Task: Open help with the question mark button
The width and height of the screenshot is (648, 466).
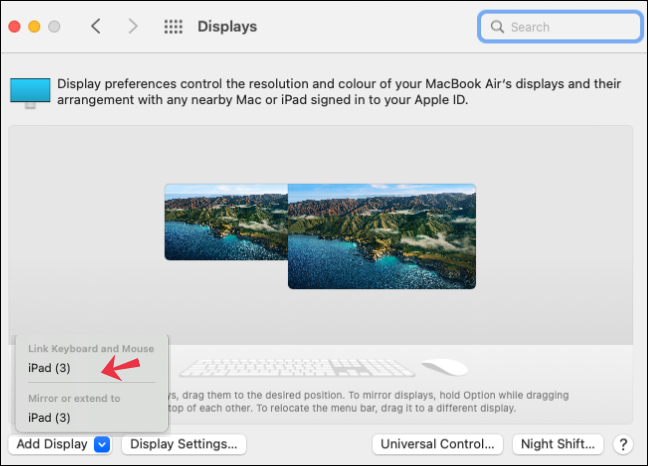Action: pos(622,444)
